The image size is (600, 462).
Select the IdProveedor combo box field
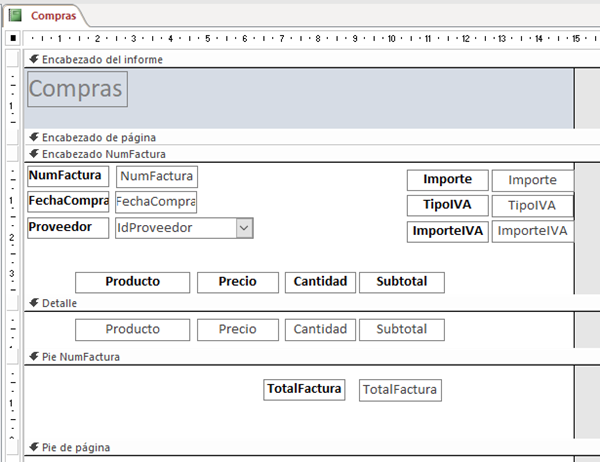point(175,228)
